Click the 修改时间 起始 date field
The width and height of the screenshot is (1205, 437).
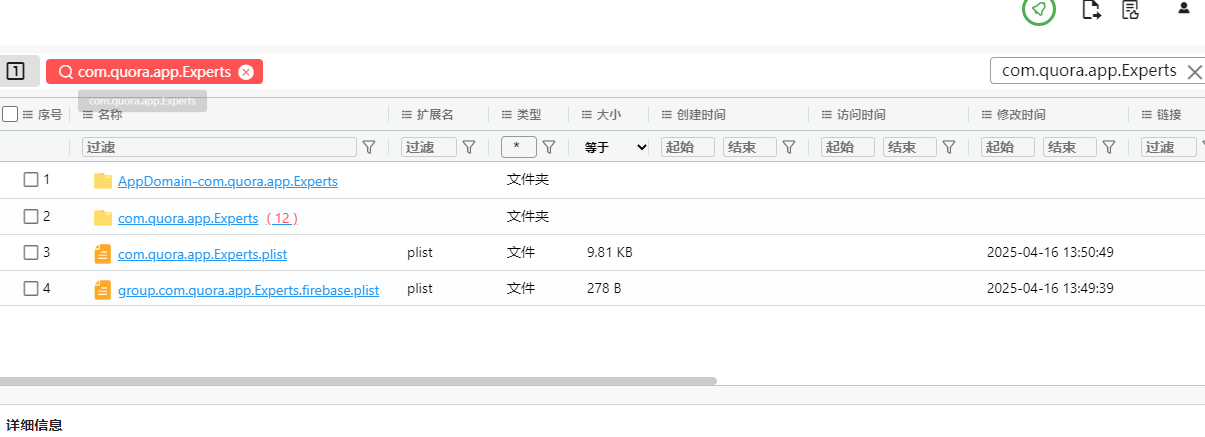coord(1008,147)
